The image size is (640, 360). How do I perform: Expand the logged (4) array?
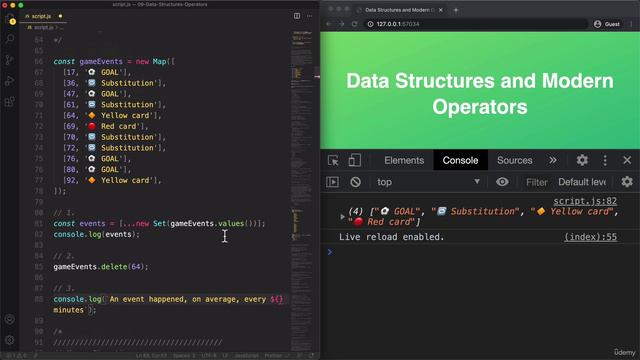pos(342,217)
